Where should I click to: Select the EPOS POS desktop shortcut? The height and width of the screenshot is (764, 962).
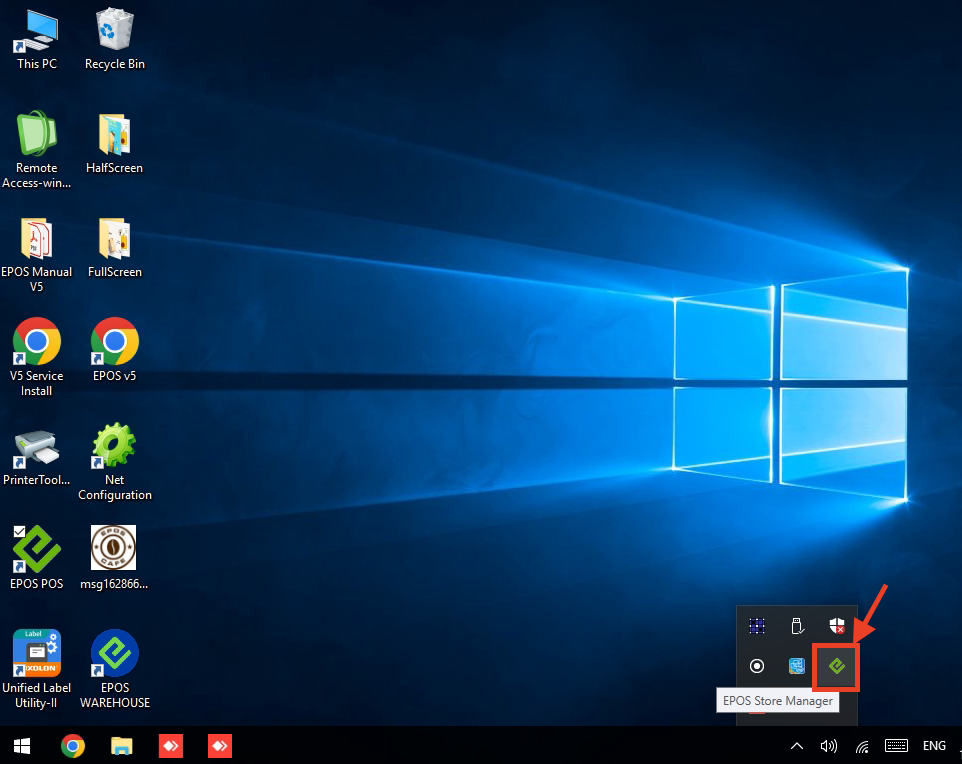pos(36,558)
